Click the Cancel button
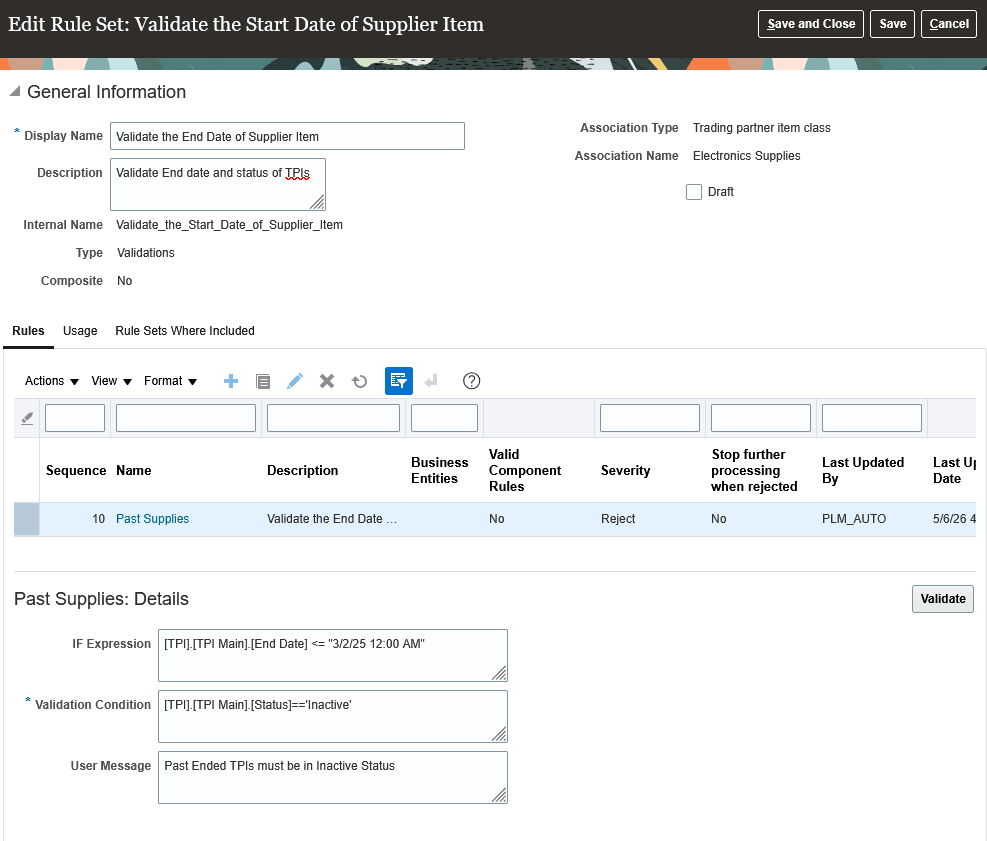This screenshot has height=841, width=987. pyautogui.click(x=949, y=24)
